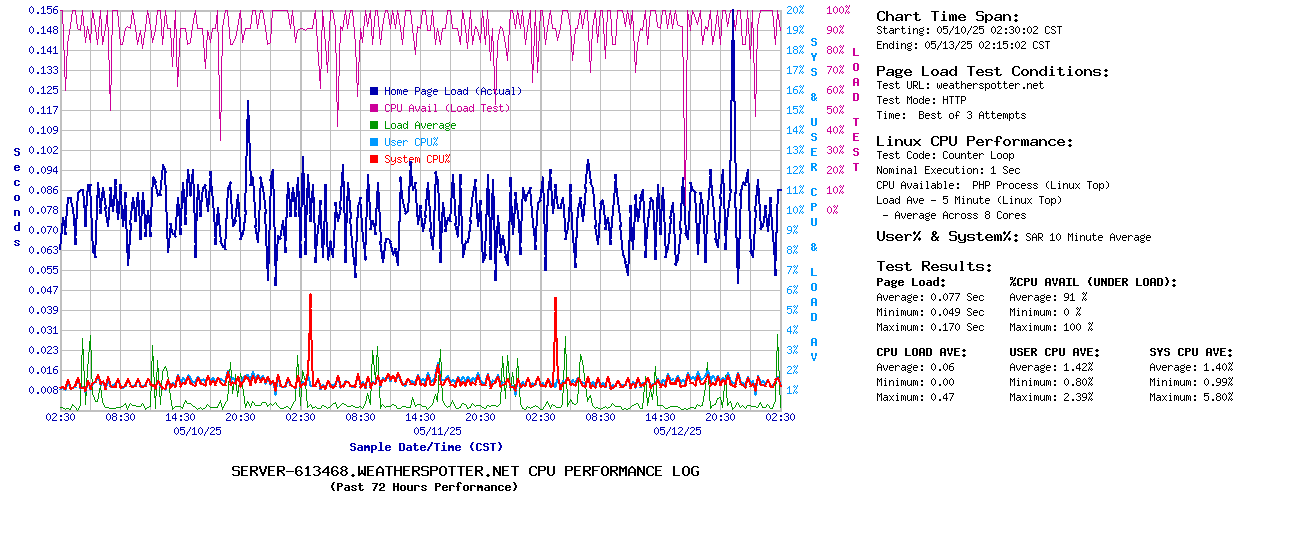Click the Test Results heading
The height and width of the screenshot is (550, 1300).
[934, 266]
